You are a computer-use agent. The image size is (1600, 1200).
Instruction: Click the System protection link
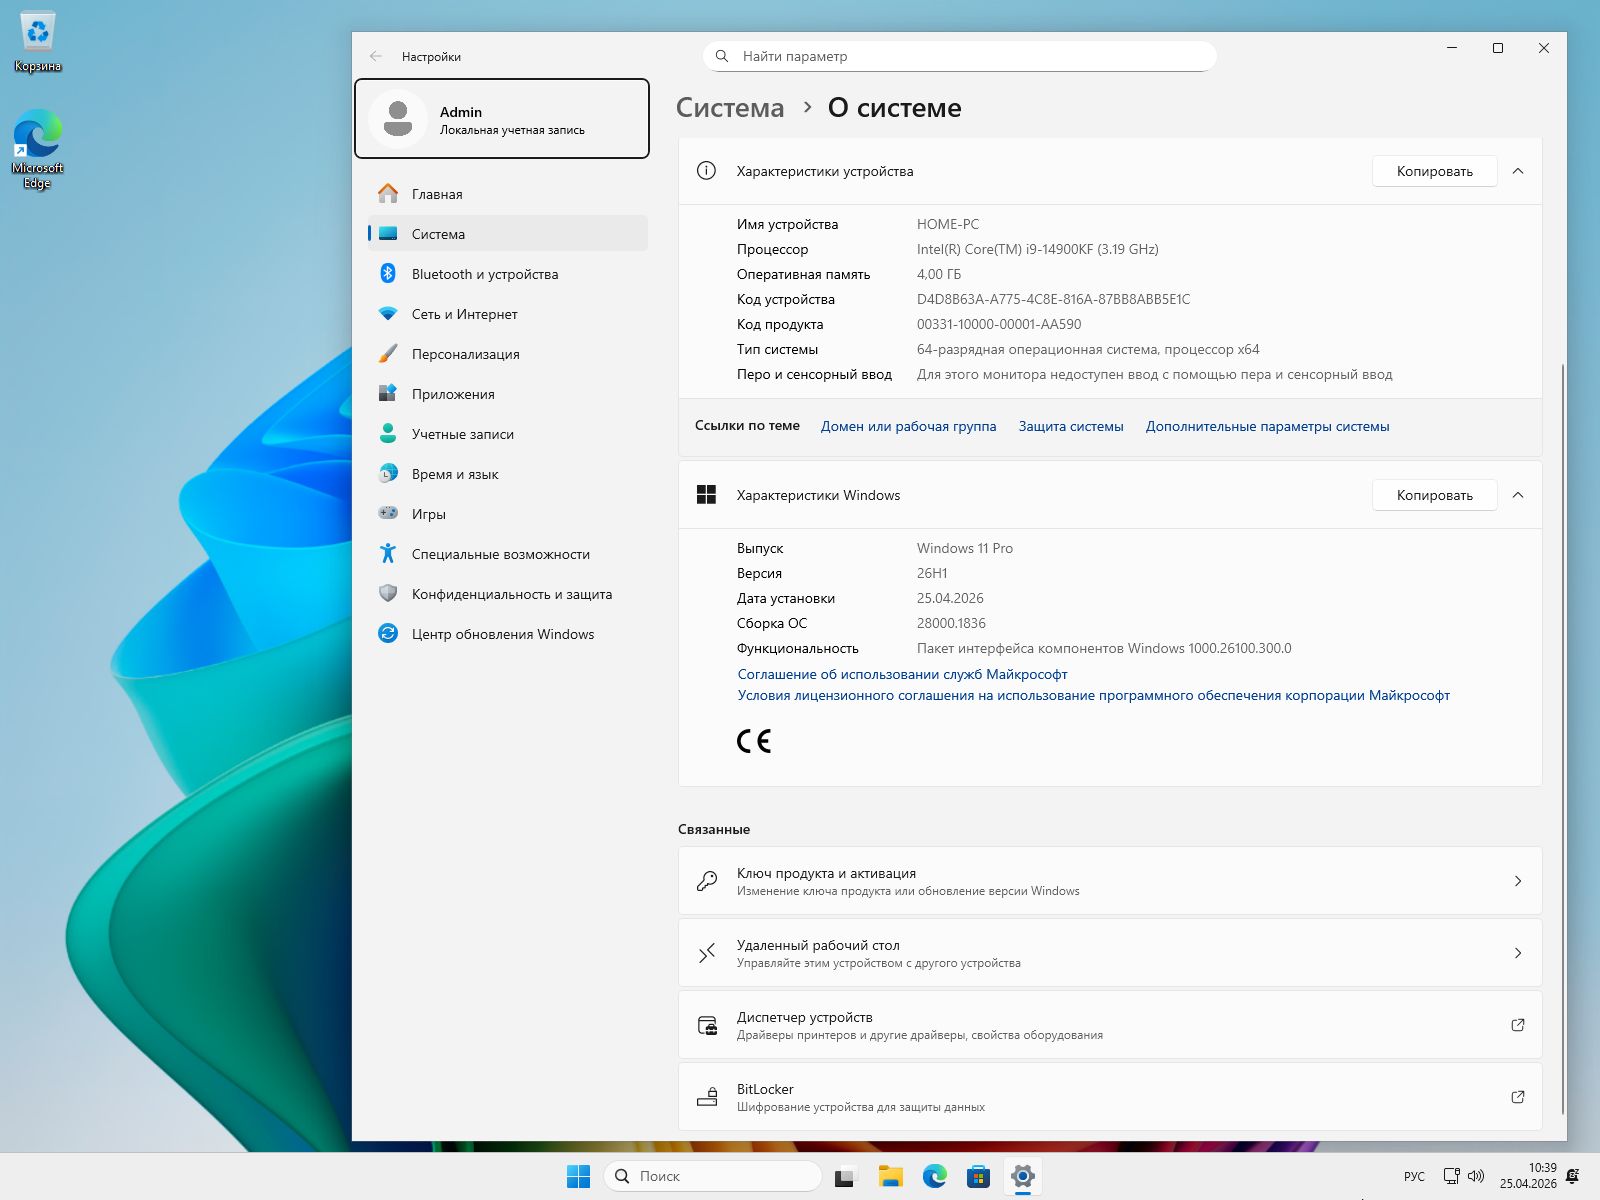[x=1070, y=426]
